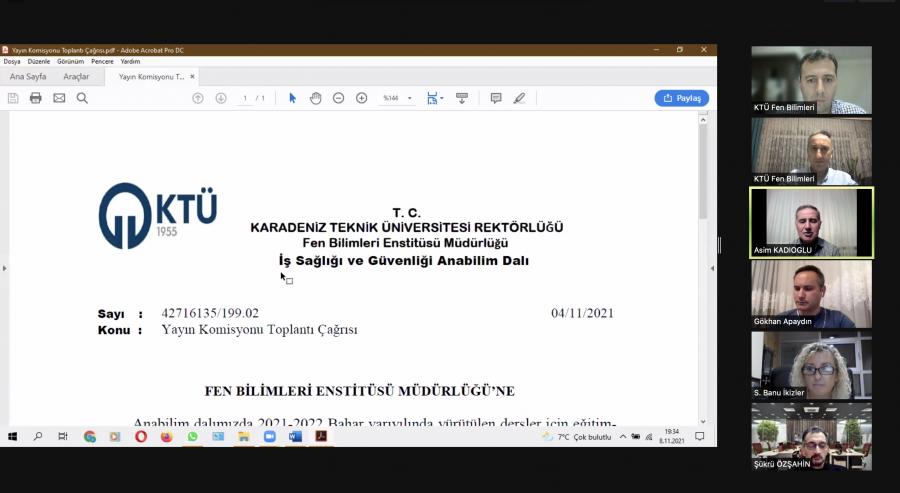
Task: Open Opera browser from the taskbar
Action: (x=141, y=437)
